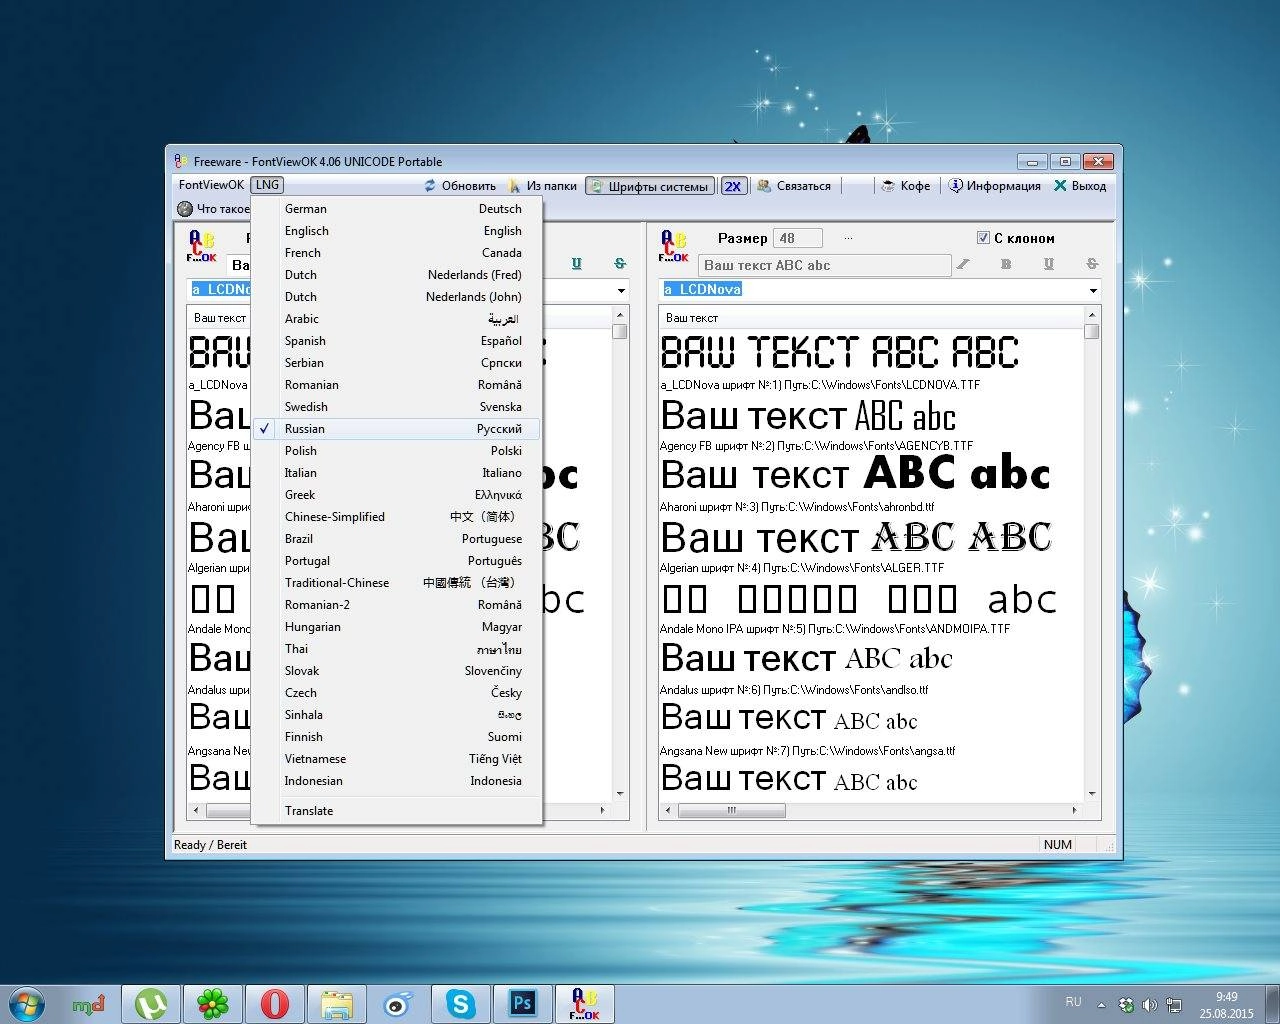Viewport: 1280px width, 1024px height.
Task: Select Thai language entry
Action: (396, 649)
